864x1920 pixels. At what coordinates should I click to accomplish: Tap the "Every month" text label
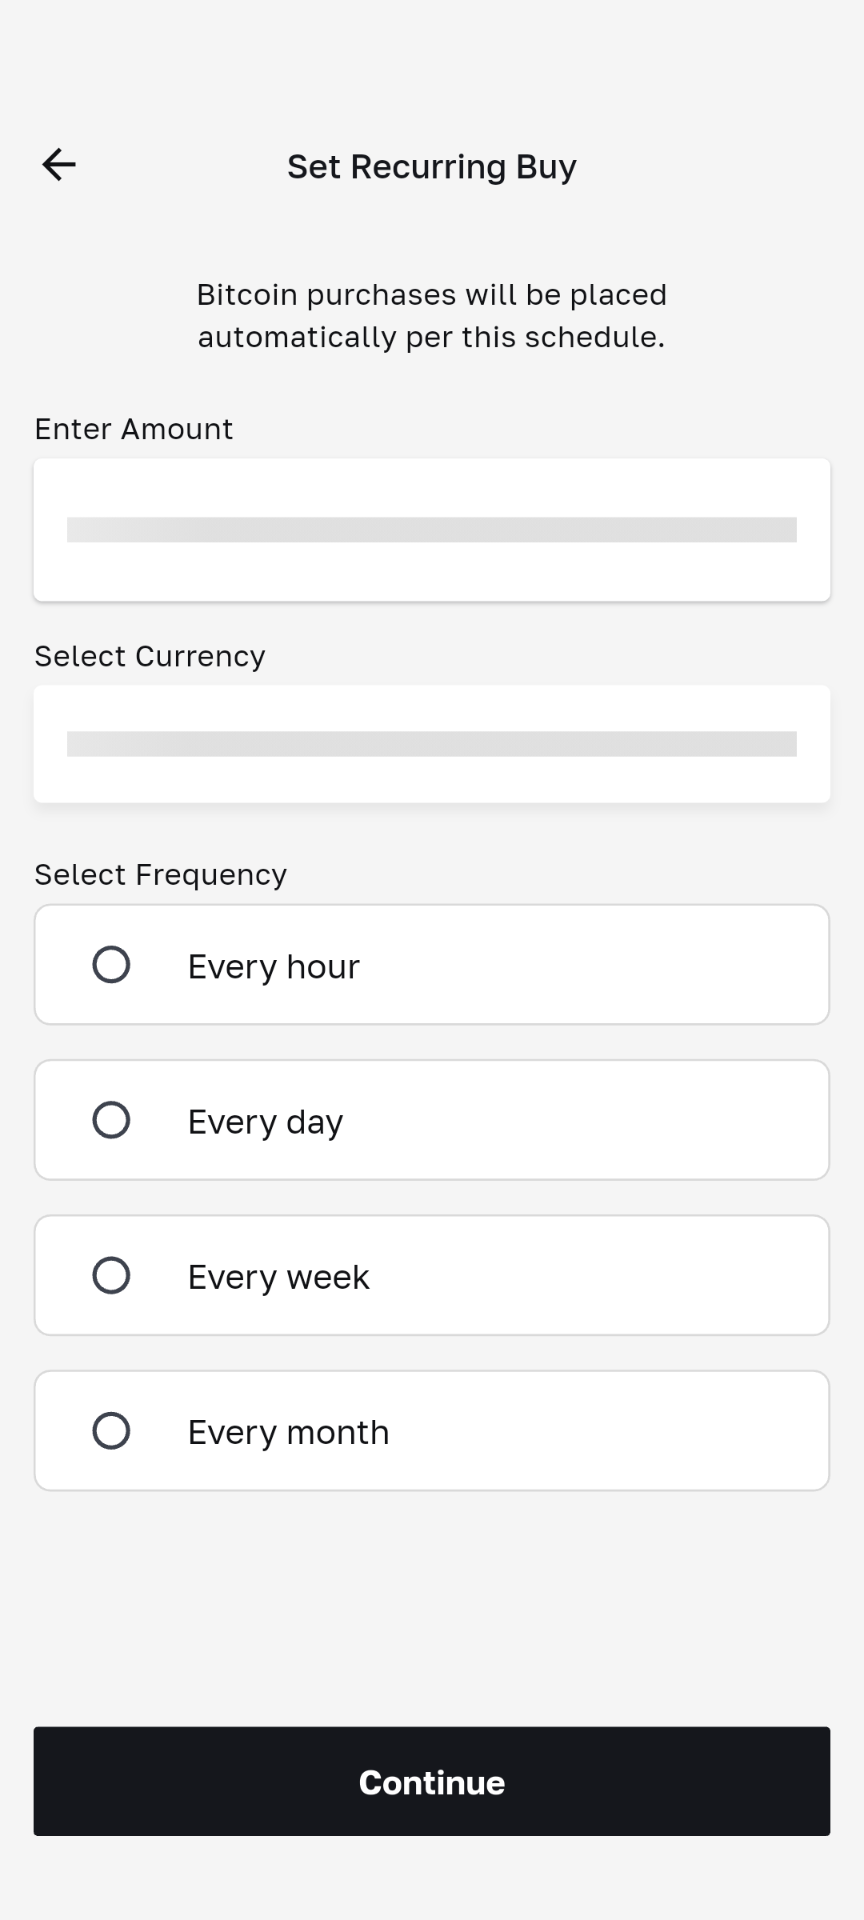point(288,1432)
